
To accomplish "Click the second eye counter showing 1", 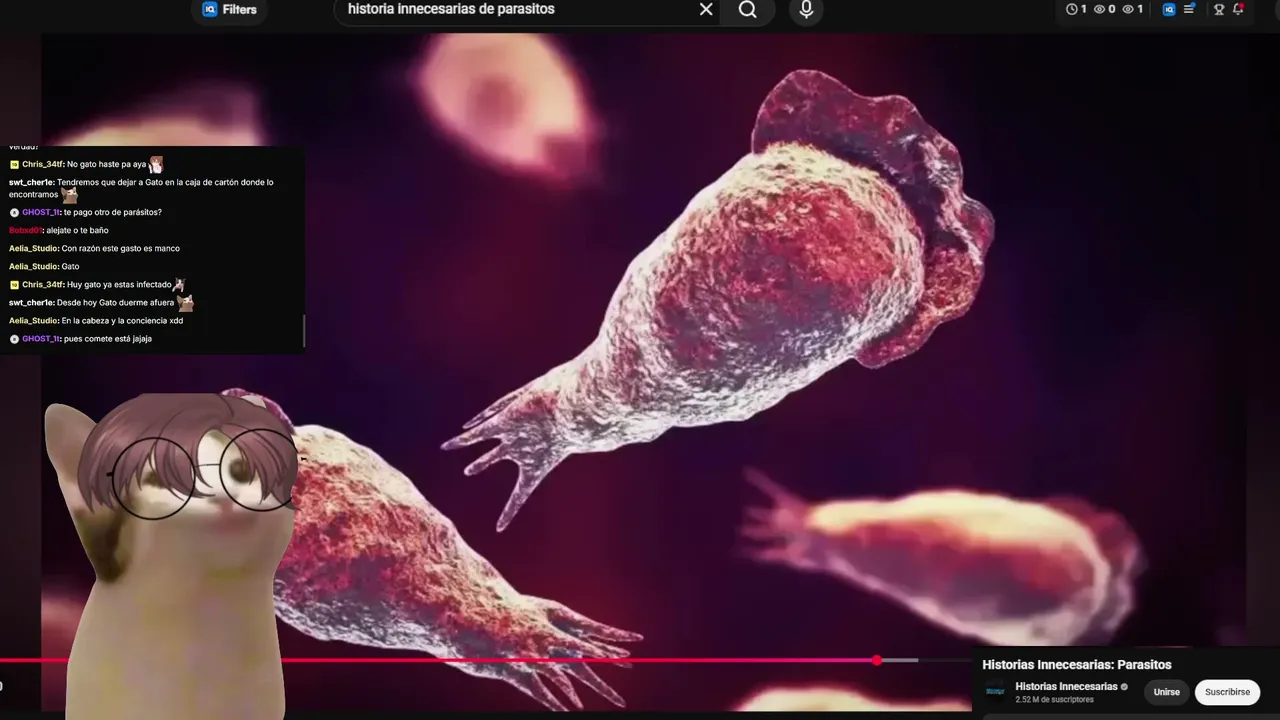I will point(1132,10).
